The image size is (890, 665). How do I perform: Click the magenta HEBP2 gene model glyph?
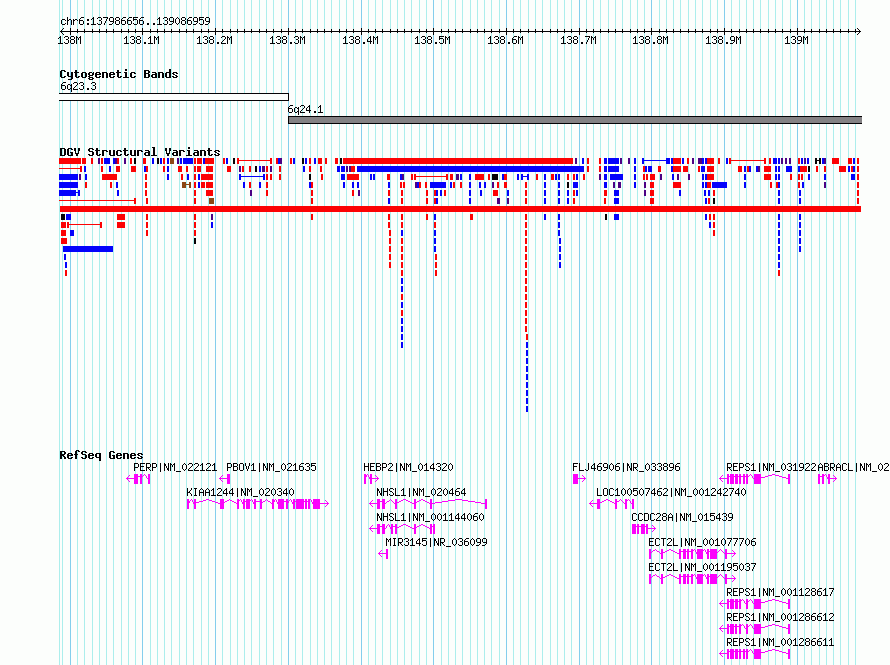(x=371, y=479)
